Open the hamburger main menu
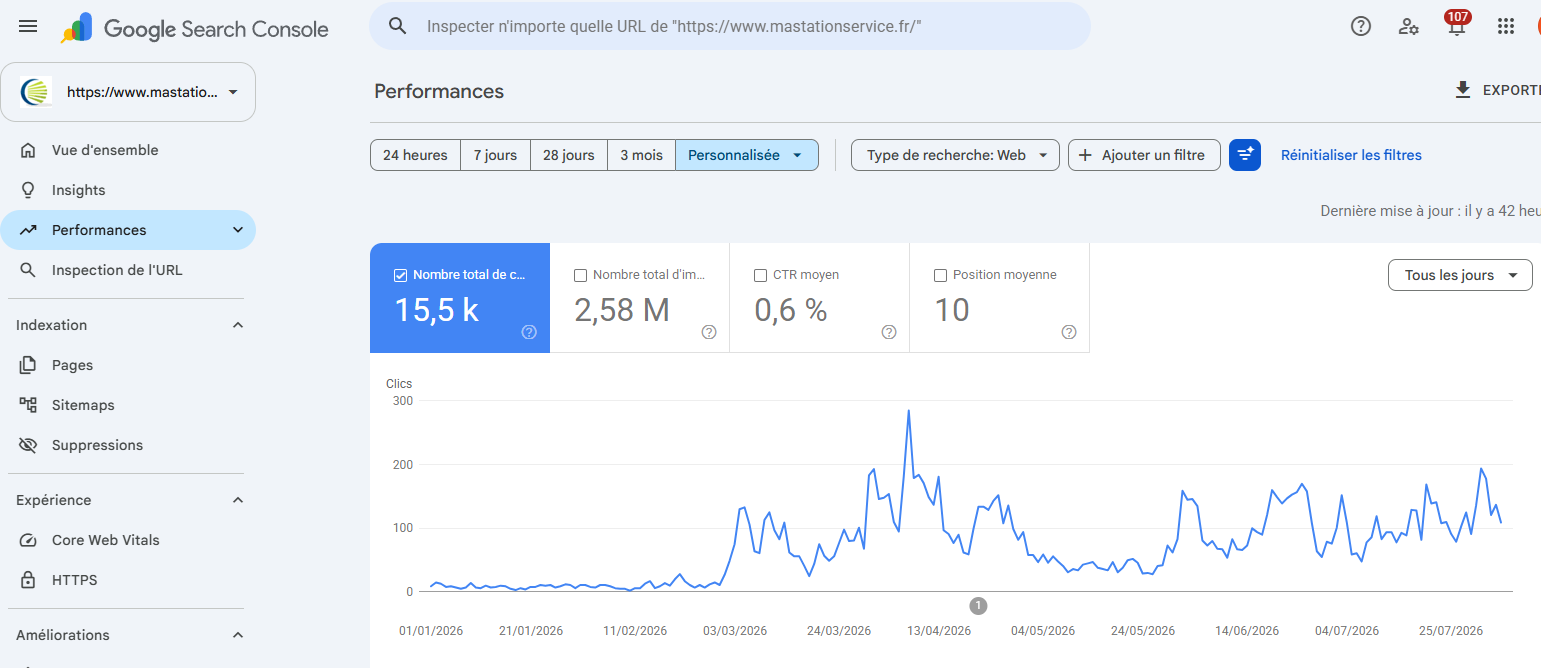The width and height of the screenshot is (1541, 668). point(28,26)
